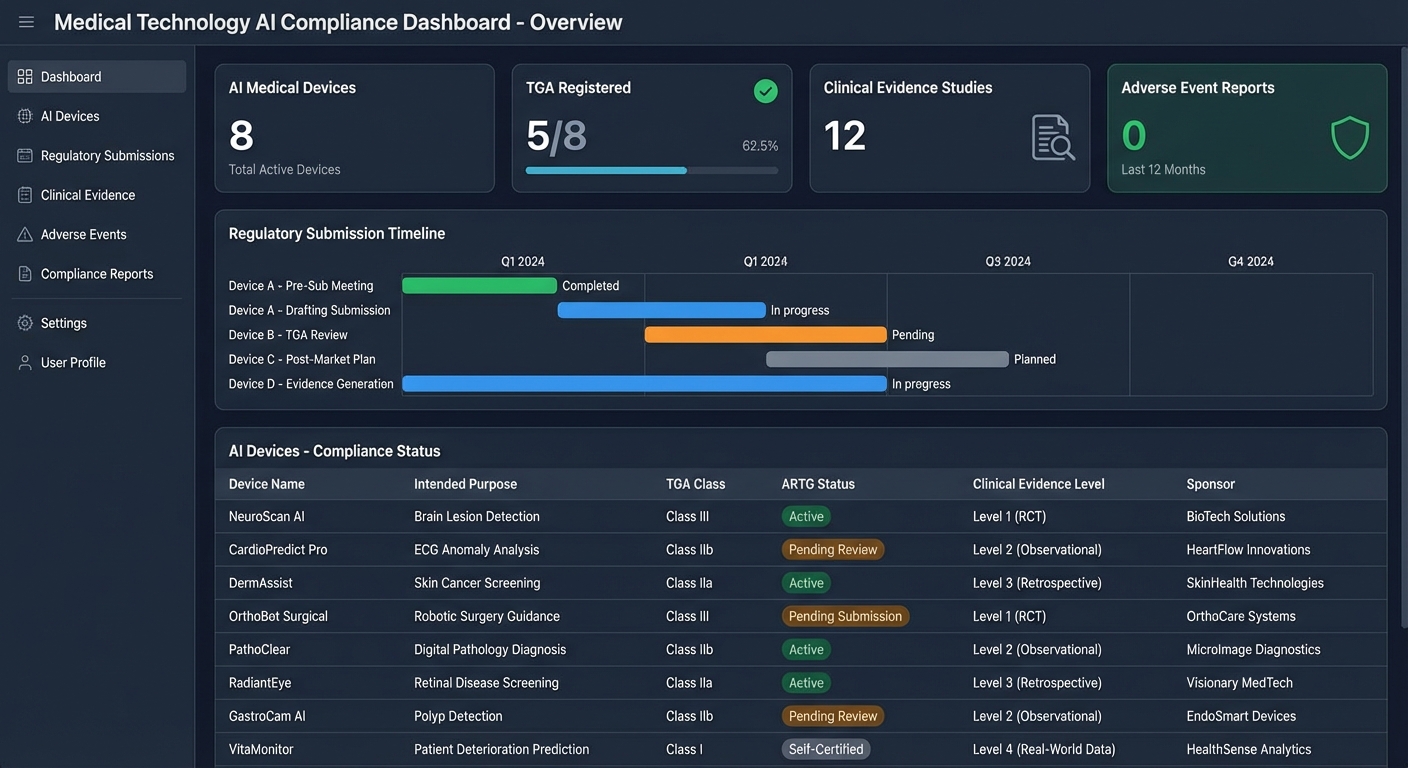
Task: Click the Adverse Events warning triangle icon
Action: tap(22, 234)
